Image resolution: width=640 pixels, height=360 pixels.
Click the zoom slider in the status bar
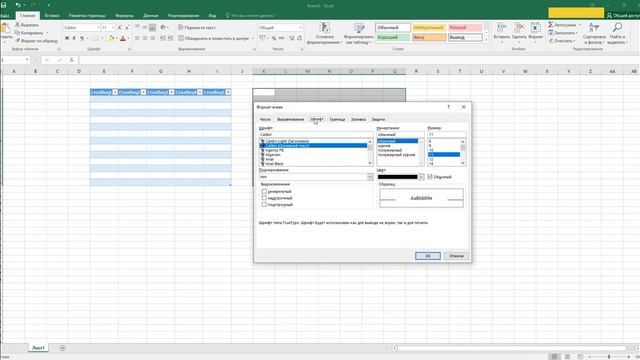(x=609, y=357)
